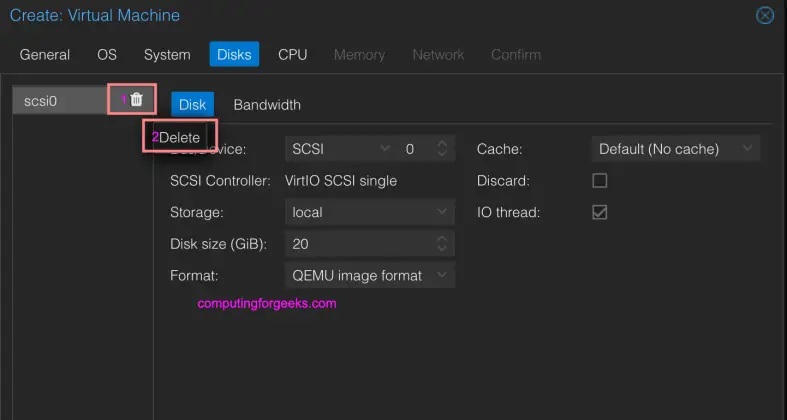Click the disk size spinner arrows
Image resolution: width=787 pixels, height=420 pixels.
click(443, 244)
